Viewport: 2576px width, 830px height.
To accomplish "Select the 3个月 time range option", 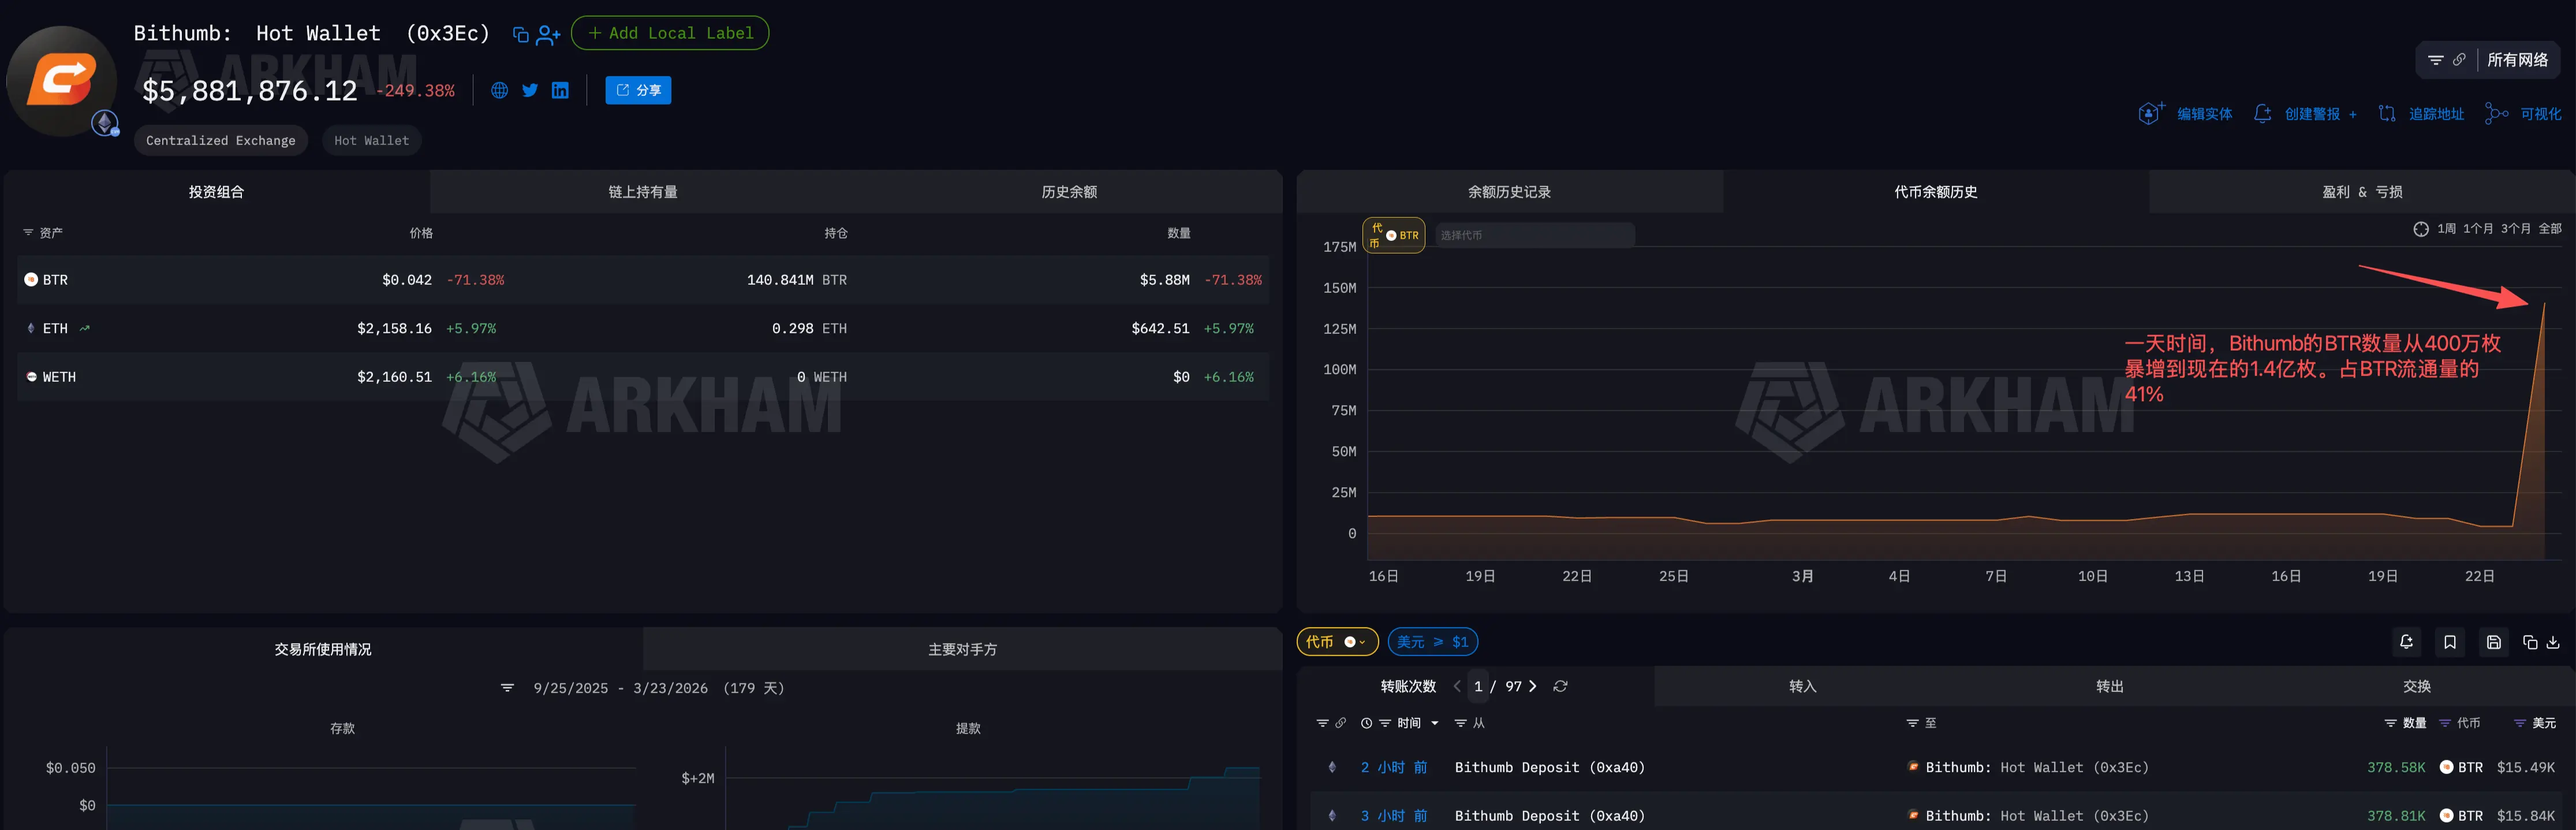I will [x=2515, y=229].
